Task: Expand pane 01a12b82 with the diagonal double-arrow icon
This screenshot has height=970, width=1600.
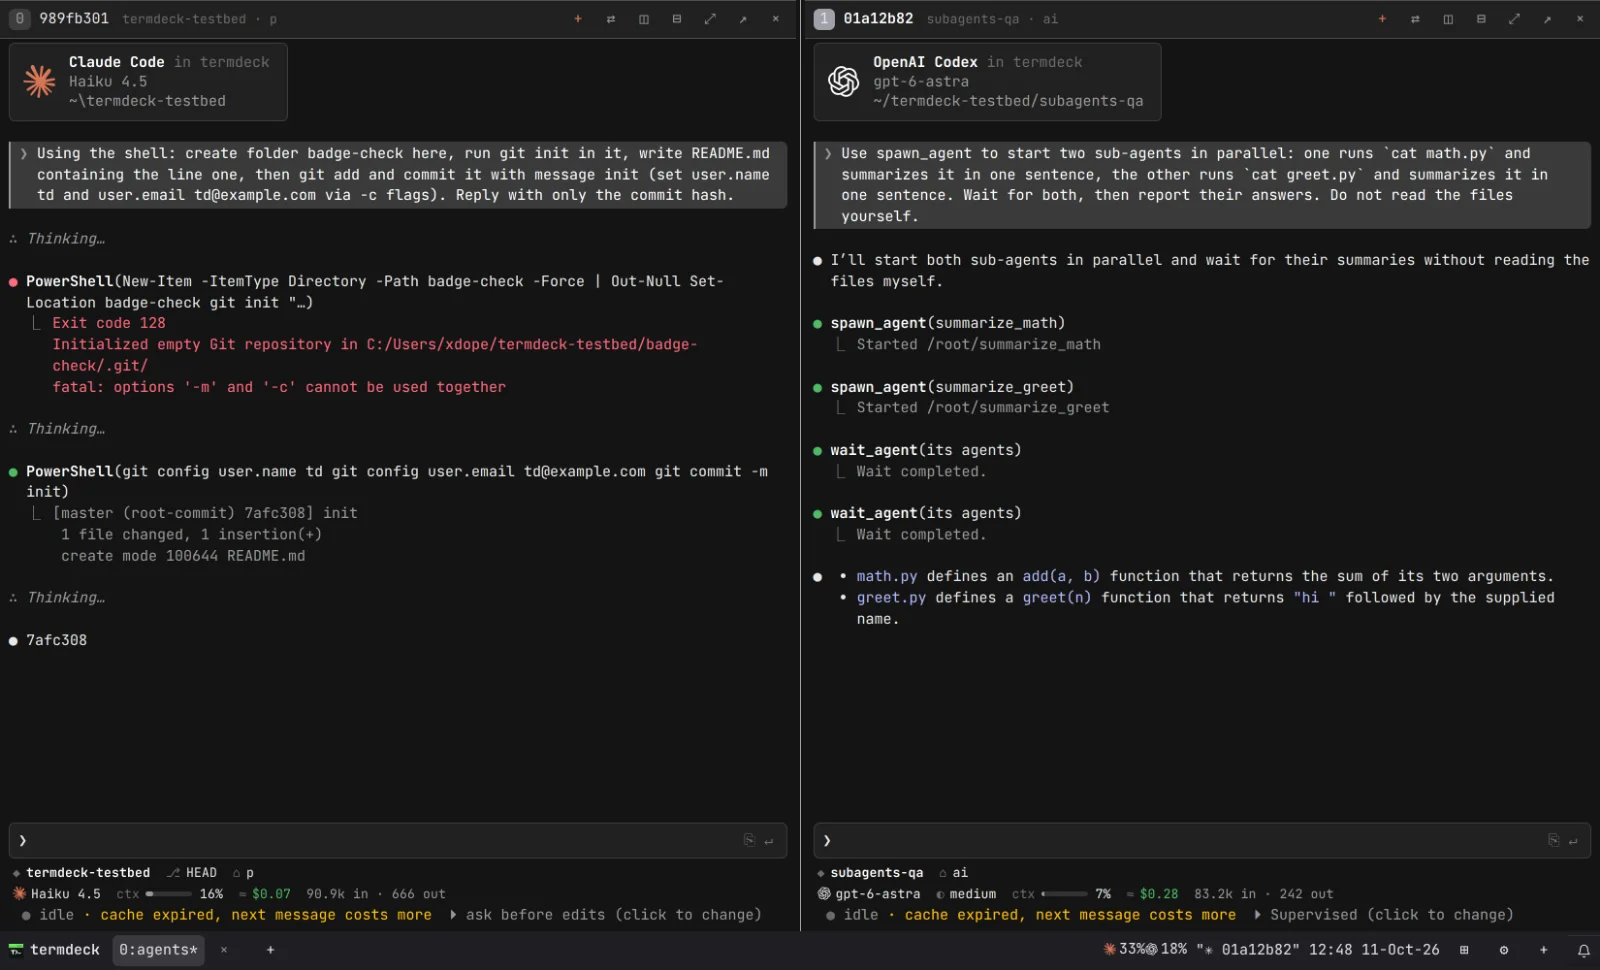Action: (1514, 19)
